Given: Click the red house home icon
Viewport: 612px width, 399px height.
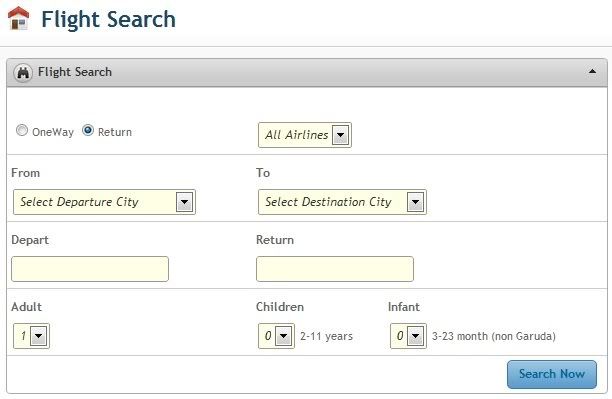Looking at the screenshot, I should (18, 18).
